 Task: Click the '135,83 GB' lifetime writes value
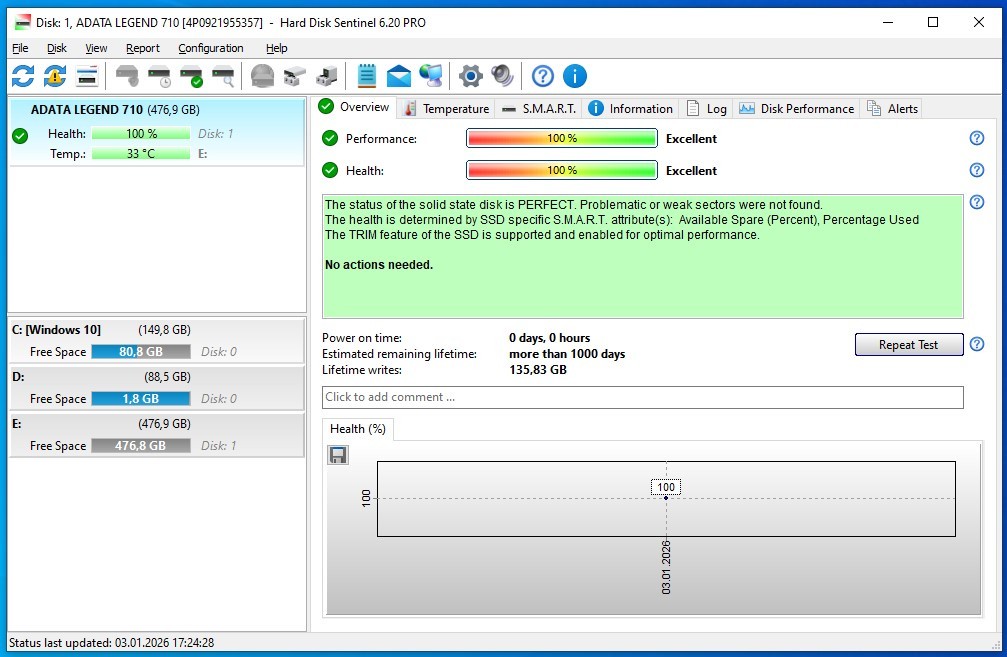tap(538, 370)
